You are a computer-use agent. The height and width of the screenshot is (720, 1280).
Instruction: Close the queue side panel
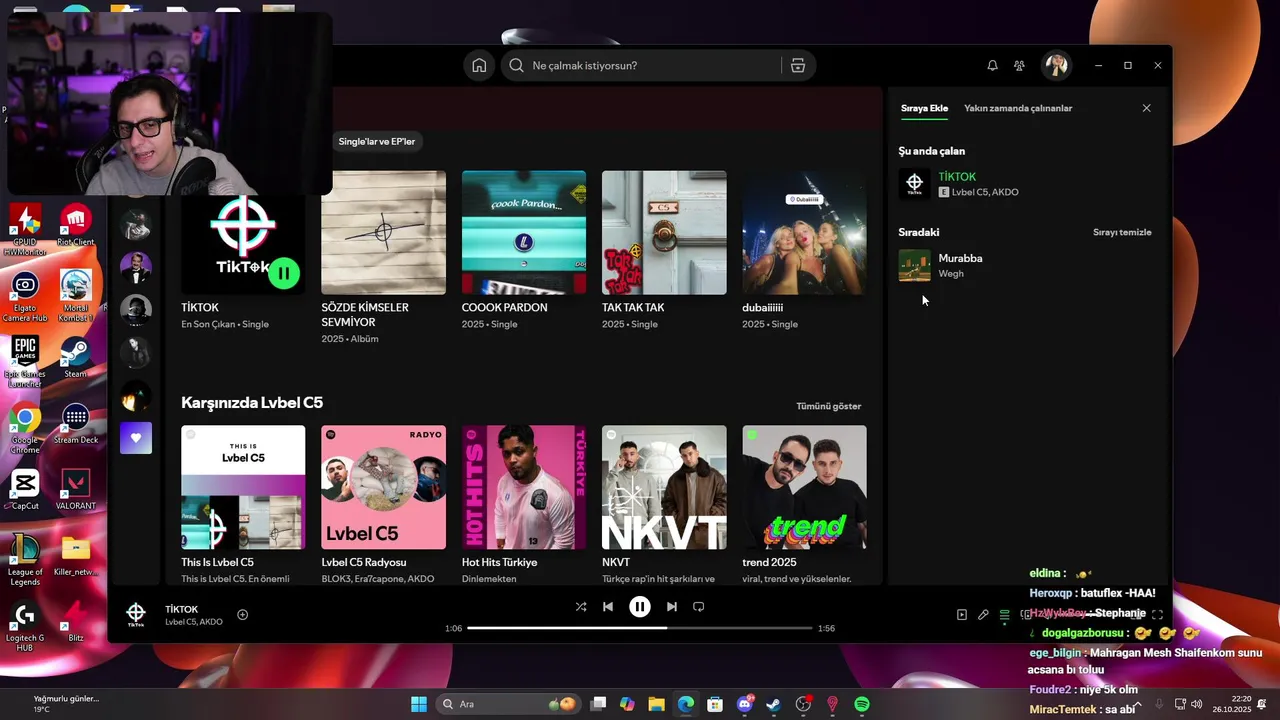[1146, 108]
